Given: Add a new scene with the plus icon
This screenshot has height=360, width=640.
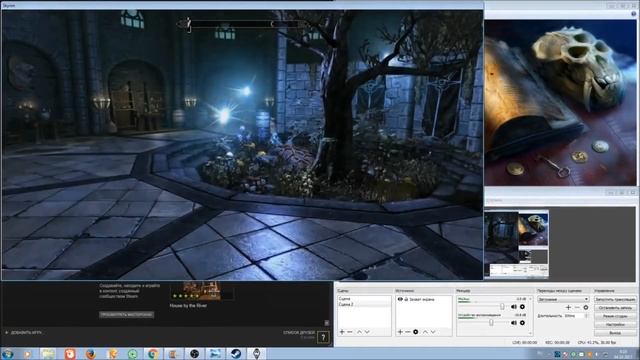Looking at the screenshot, I should pos(342,332).
